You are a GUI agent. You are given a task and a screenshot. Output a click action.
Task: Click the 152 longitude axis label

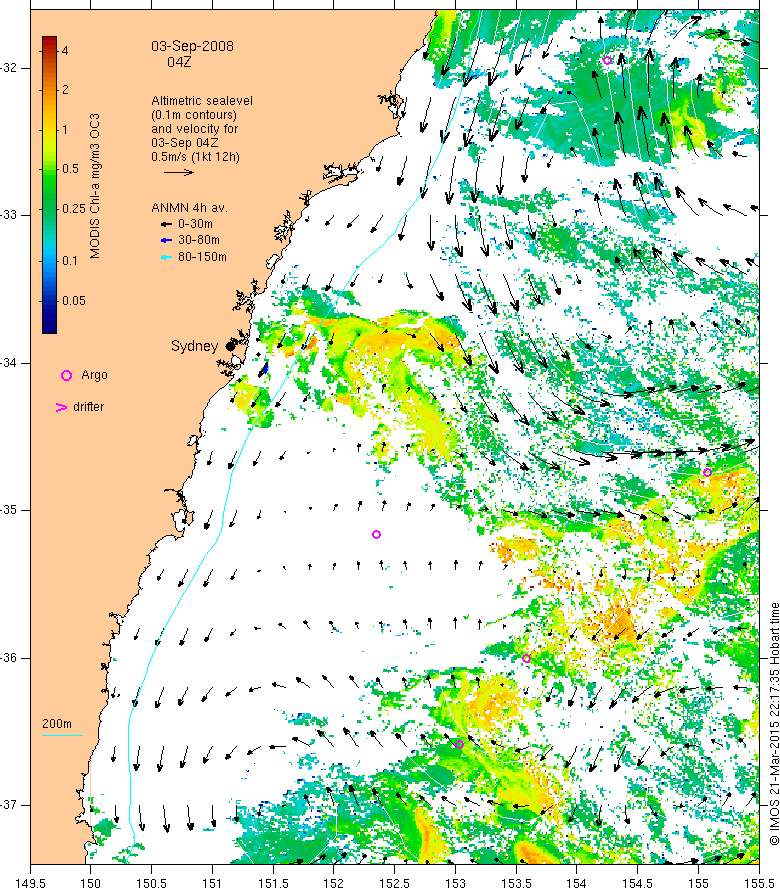tap(333, 884)
